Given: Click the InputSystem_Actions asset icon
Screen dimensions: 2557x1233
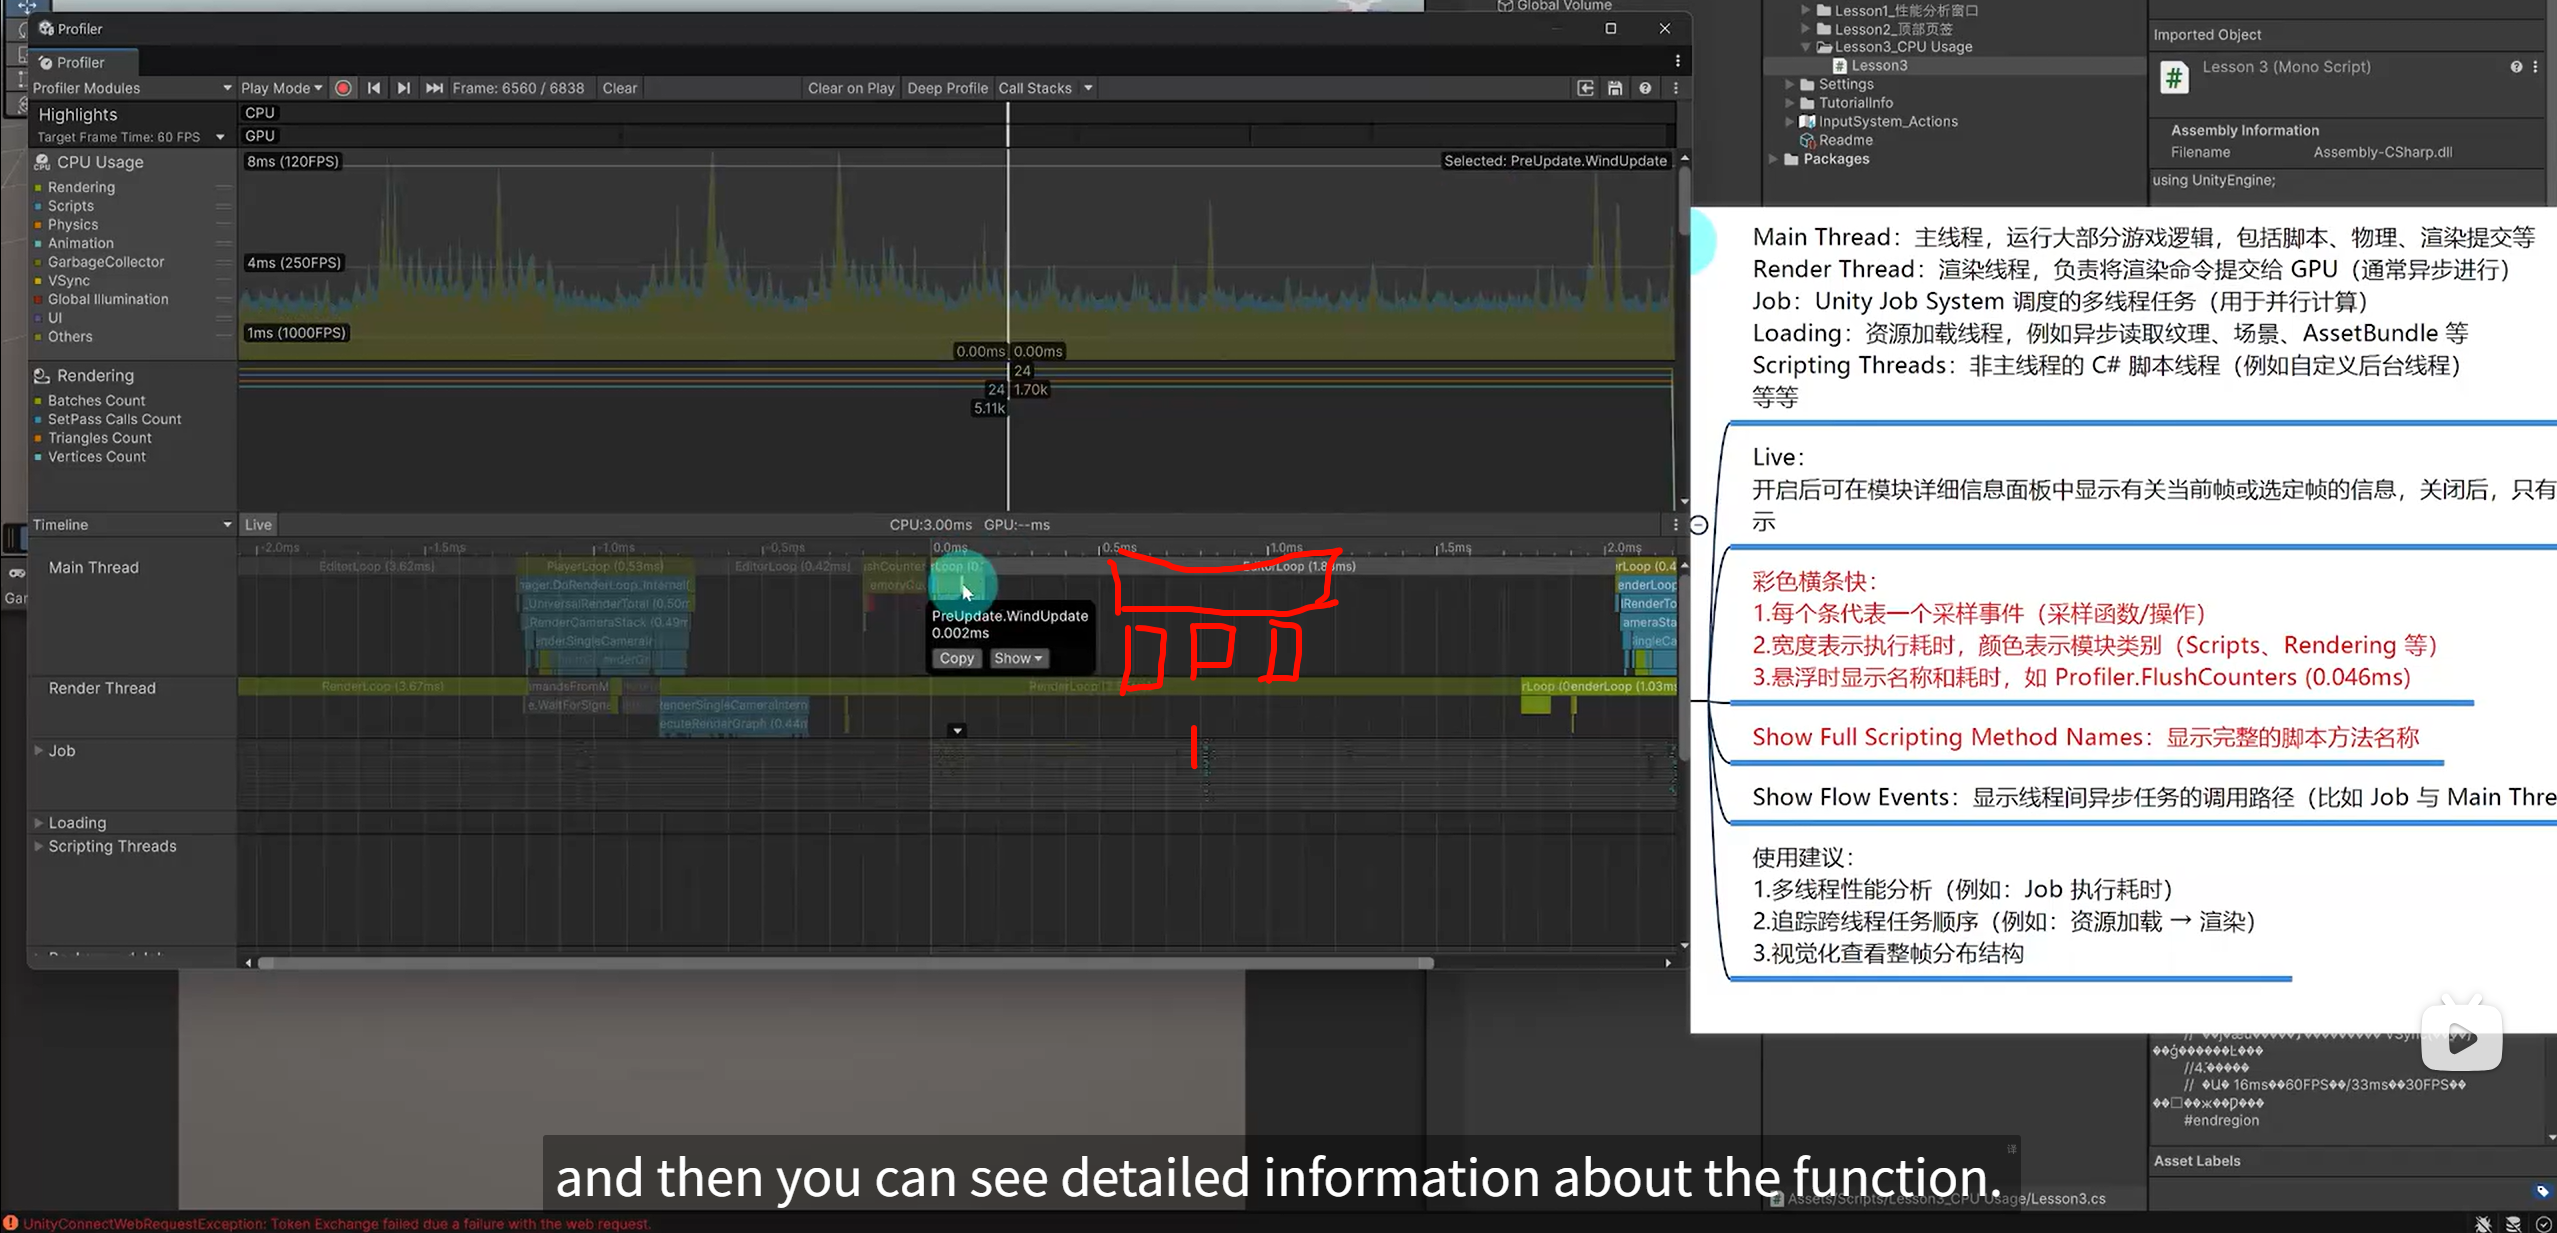Looking at the screenshot, I should tap(1807, 122).
